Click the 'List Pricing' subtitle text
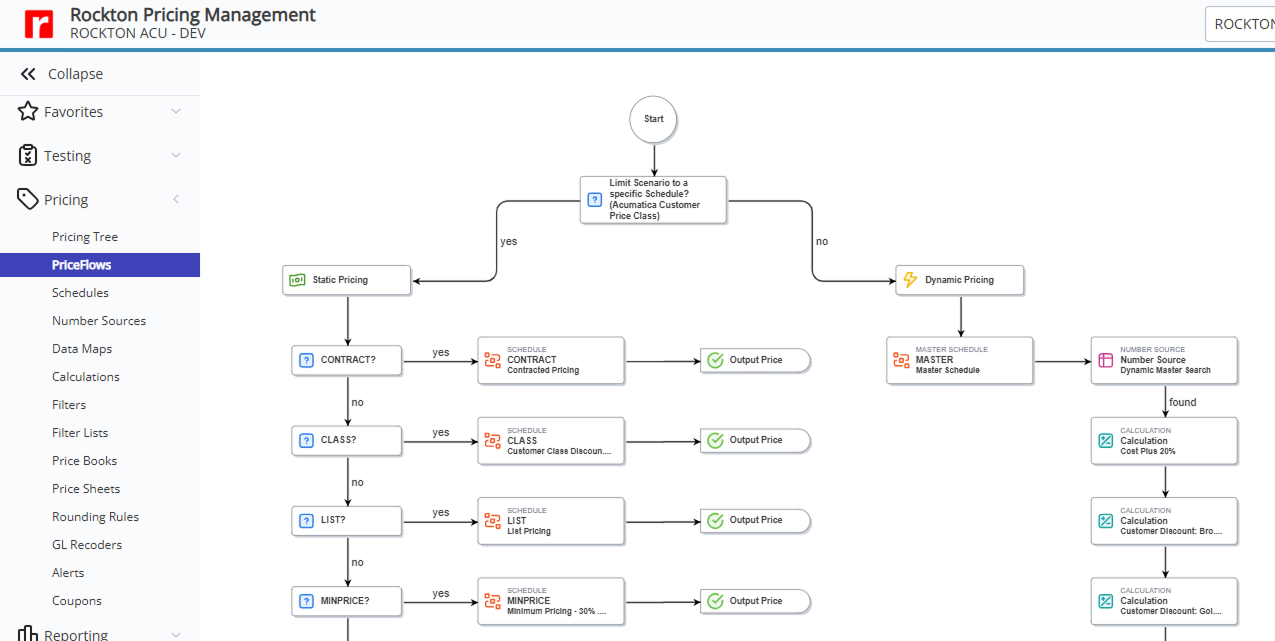 529,531
